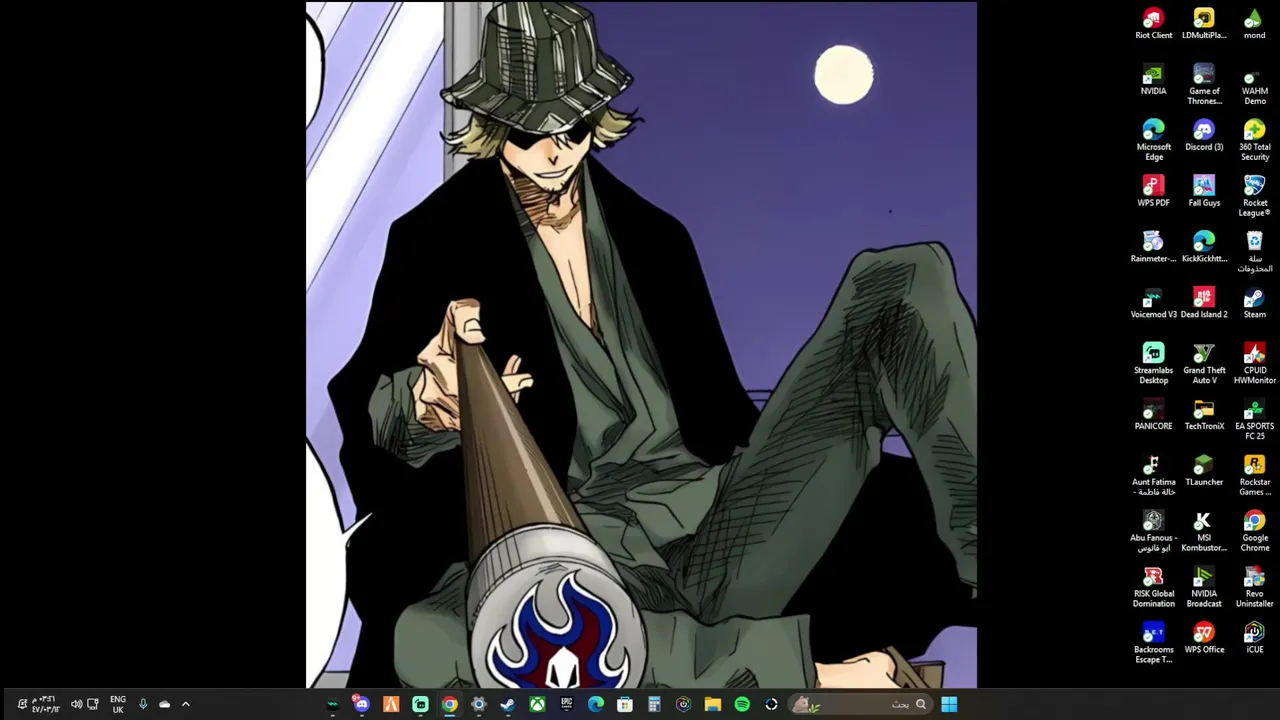
Task: Open Steam from the taskbar
Action: coord(508,704)
